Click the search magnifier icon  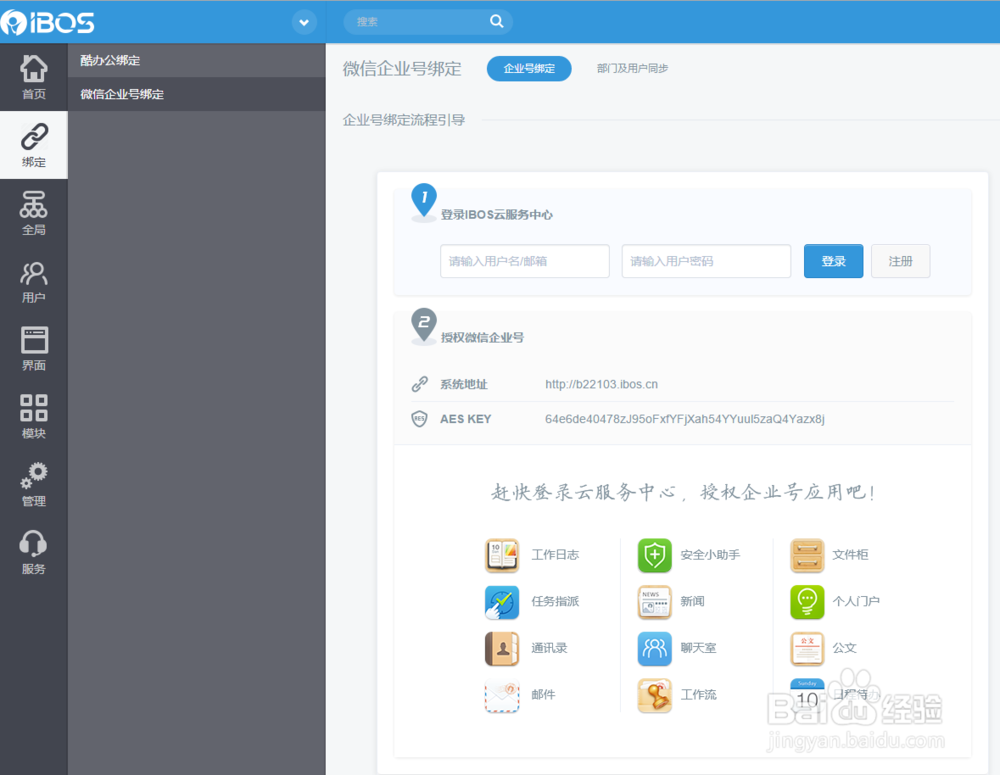(496, 21)
